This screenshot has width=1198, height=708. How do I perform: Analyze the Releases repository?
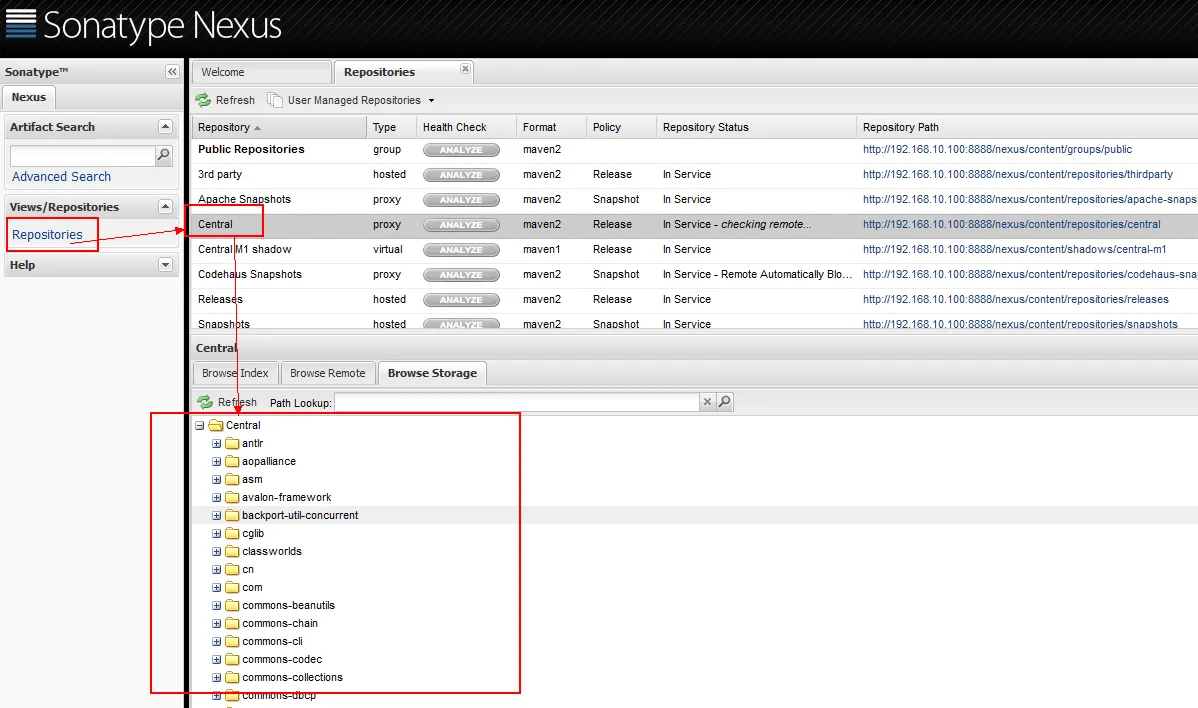pos(461,300)
